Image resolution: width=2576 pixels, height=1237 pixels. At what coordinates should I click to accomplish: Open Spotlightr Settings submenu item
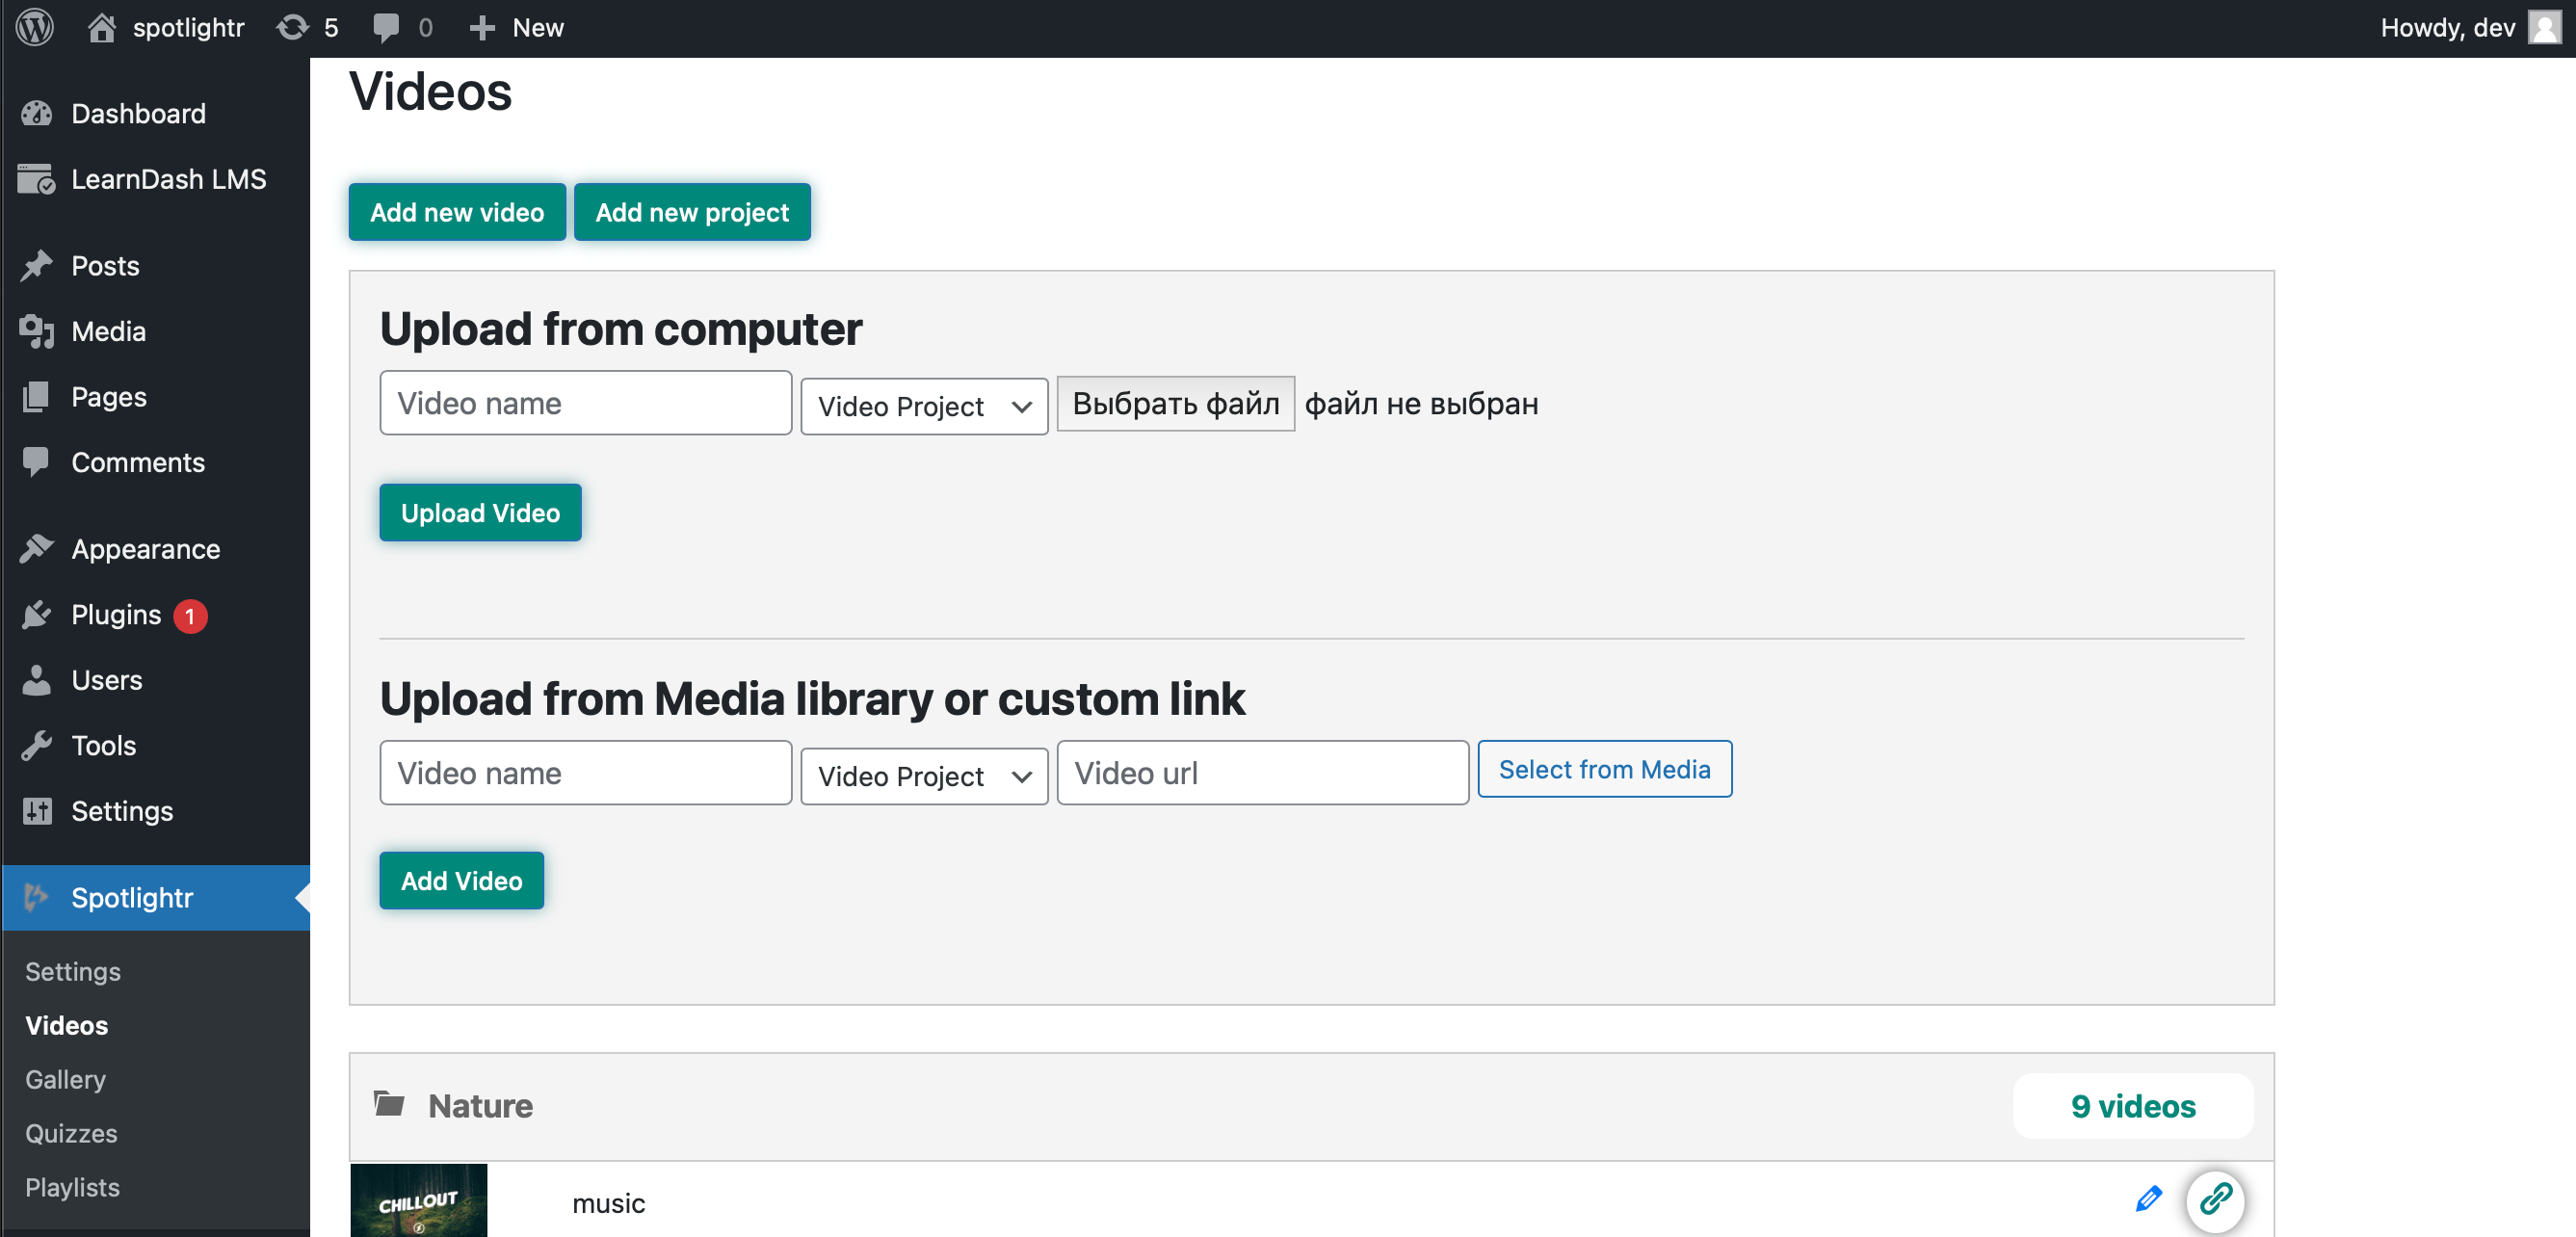pyautogui.click(x=73, y=971)
